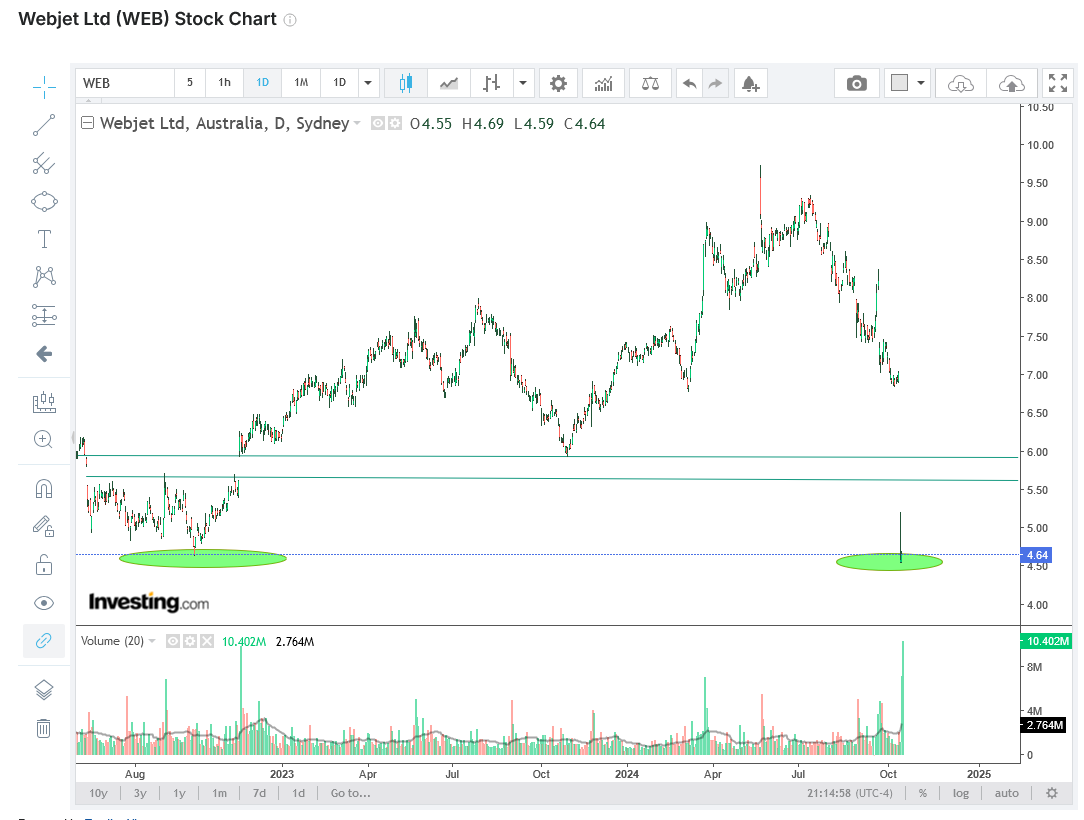Set range to 3y
The height and width of the screenshot is (820, 1084).
(140, 793)
